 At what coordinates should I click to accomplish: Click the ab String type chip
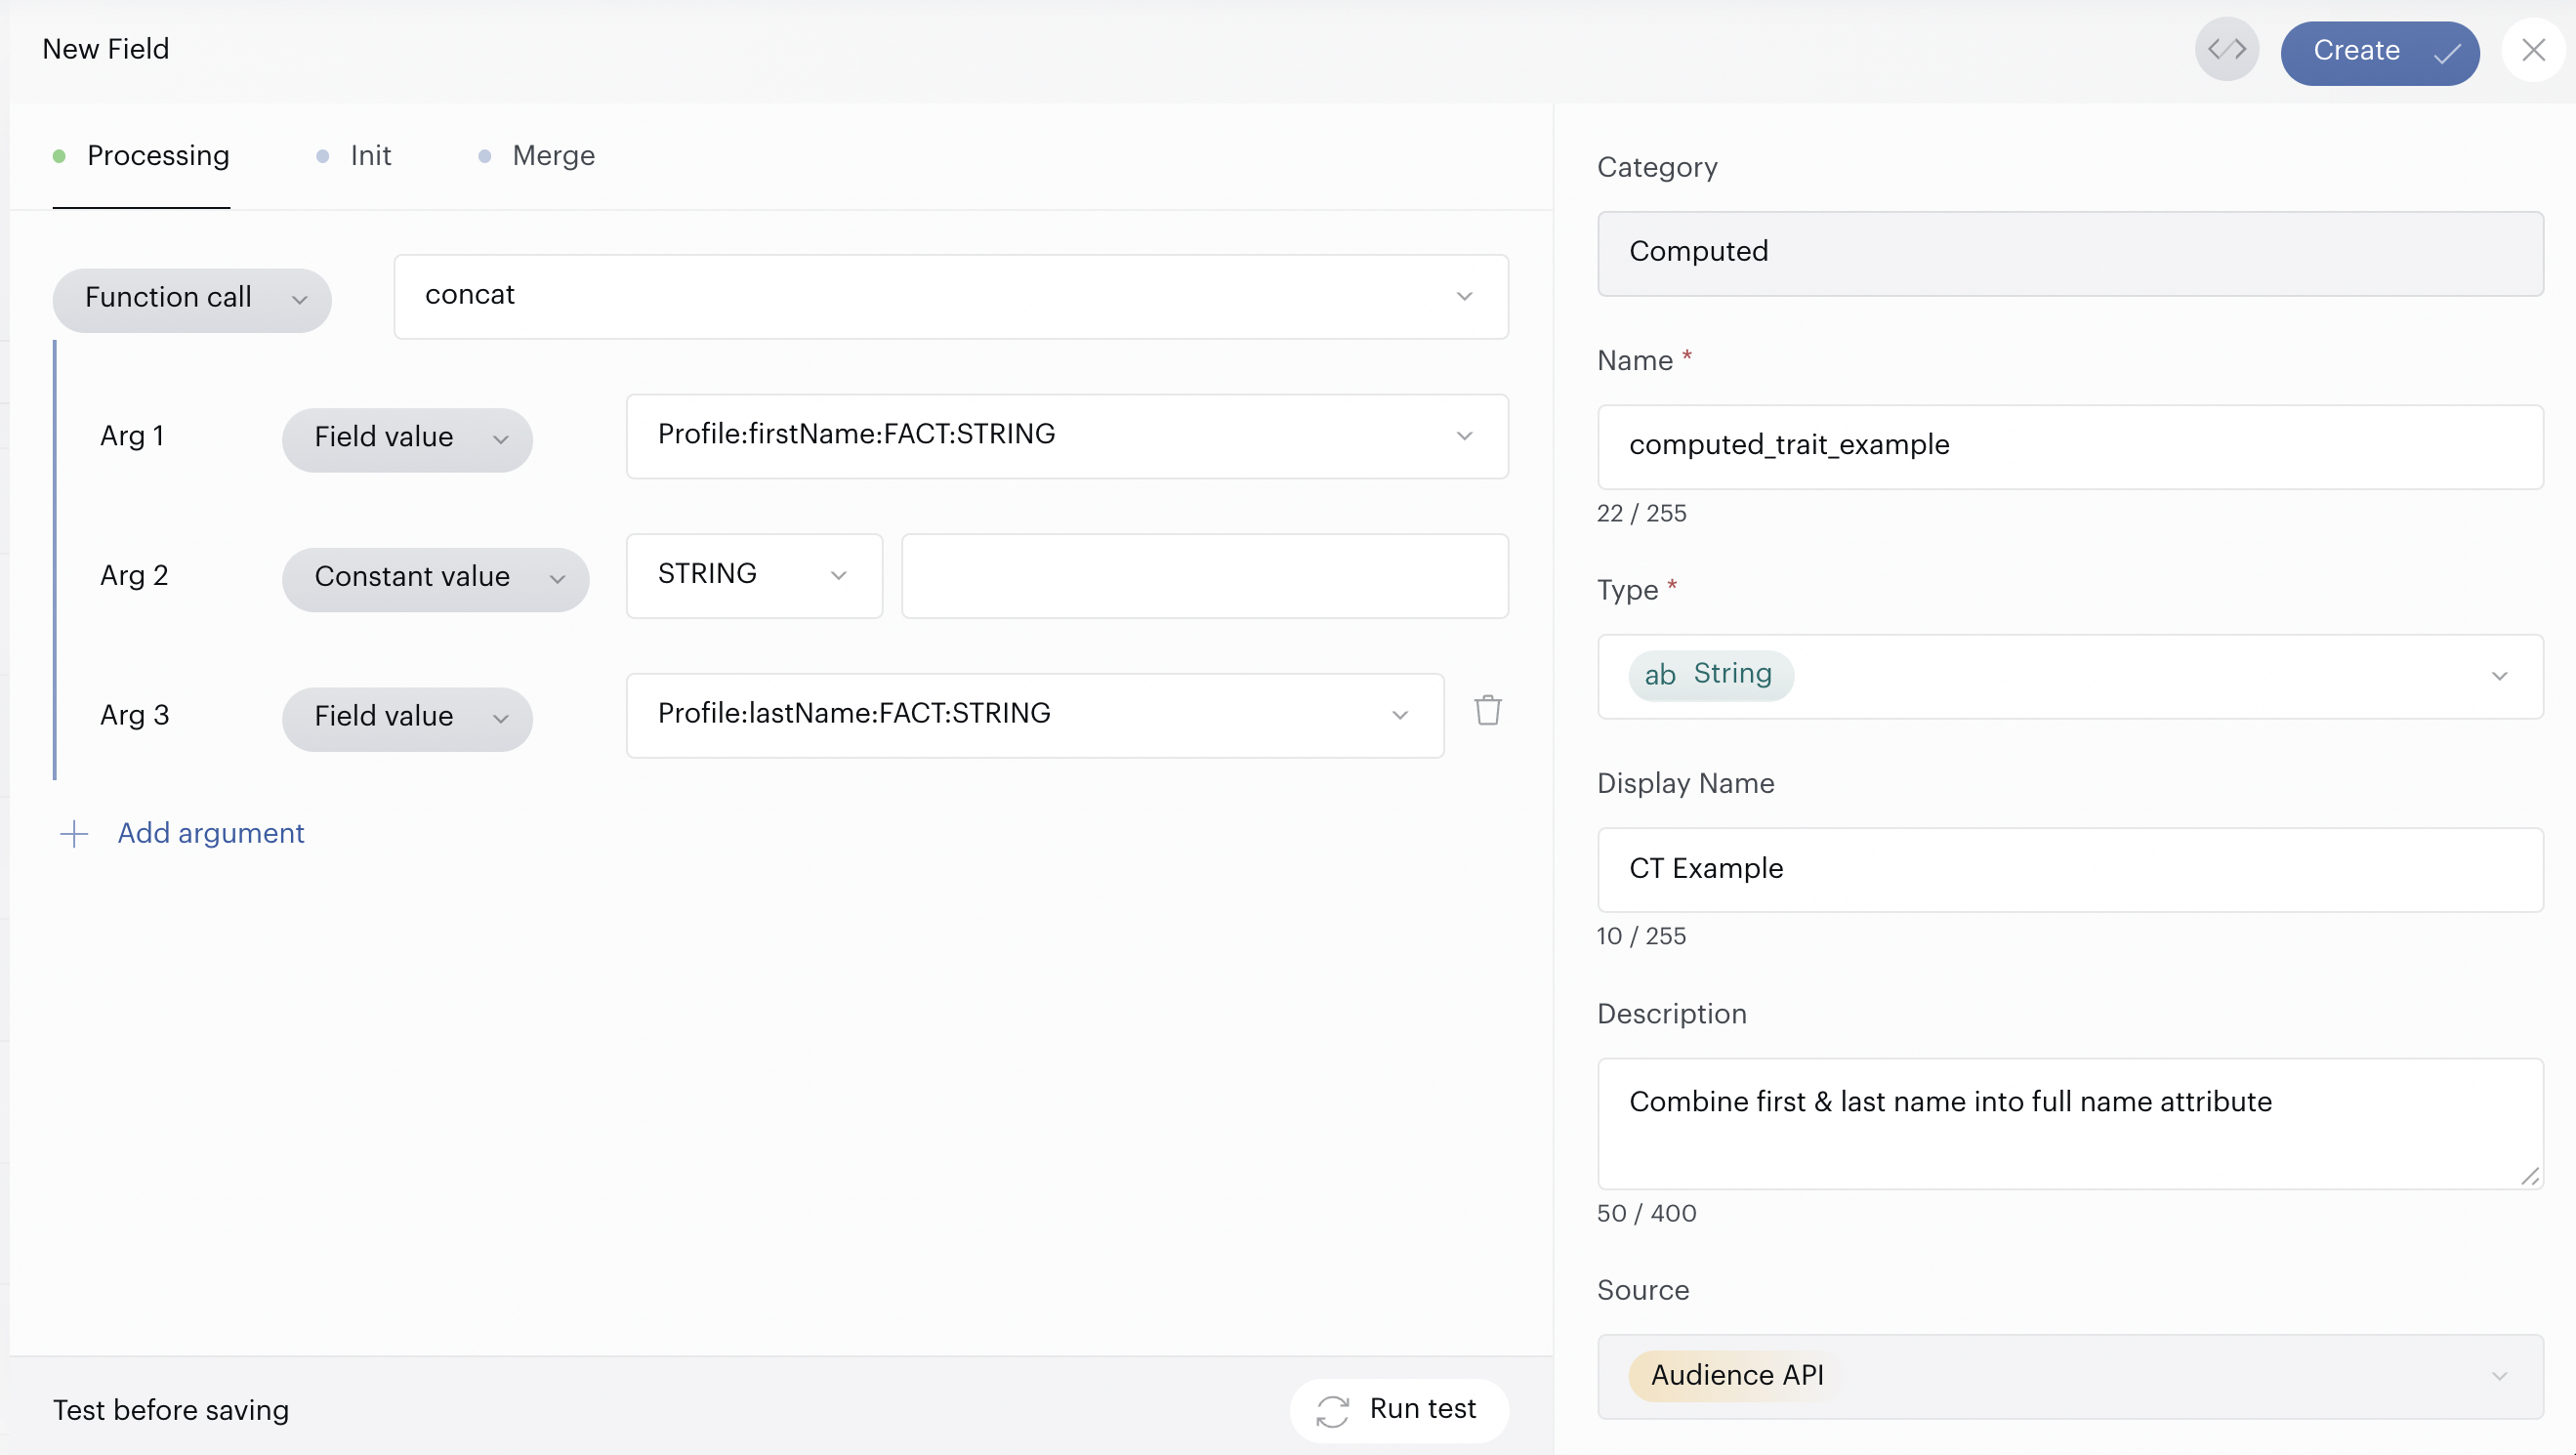(x=1710, y=675)
